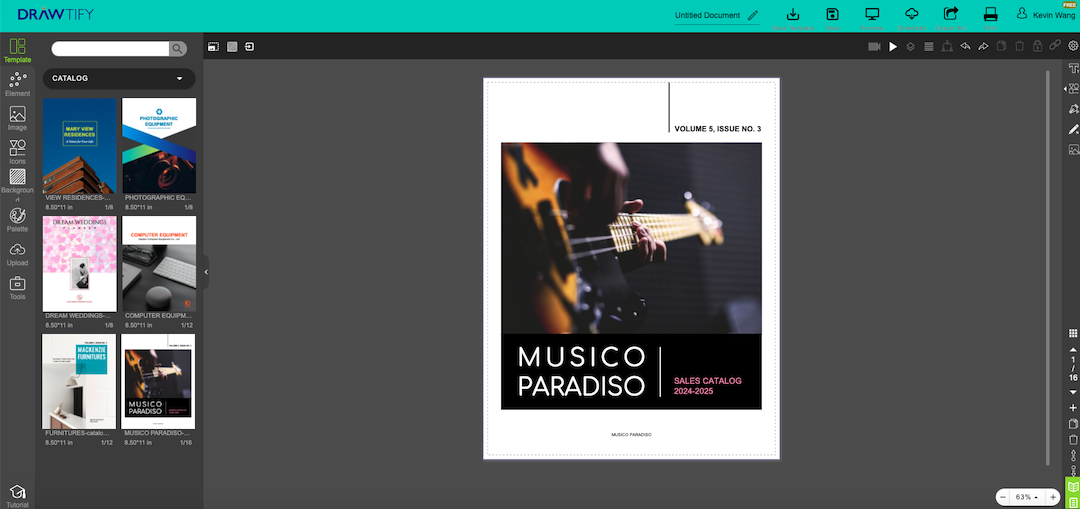Edit the Untitled Document name pencil
The height and width of the screenshot is (509, 1080).
click(x=753, y=15)
